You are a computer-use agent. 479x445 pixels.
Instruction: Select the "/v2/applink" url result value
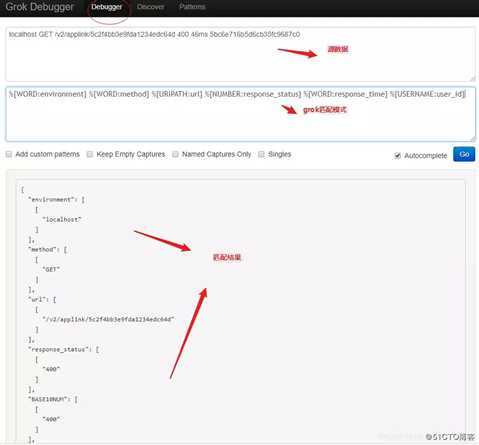click(x=108, y=319)
